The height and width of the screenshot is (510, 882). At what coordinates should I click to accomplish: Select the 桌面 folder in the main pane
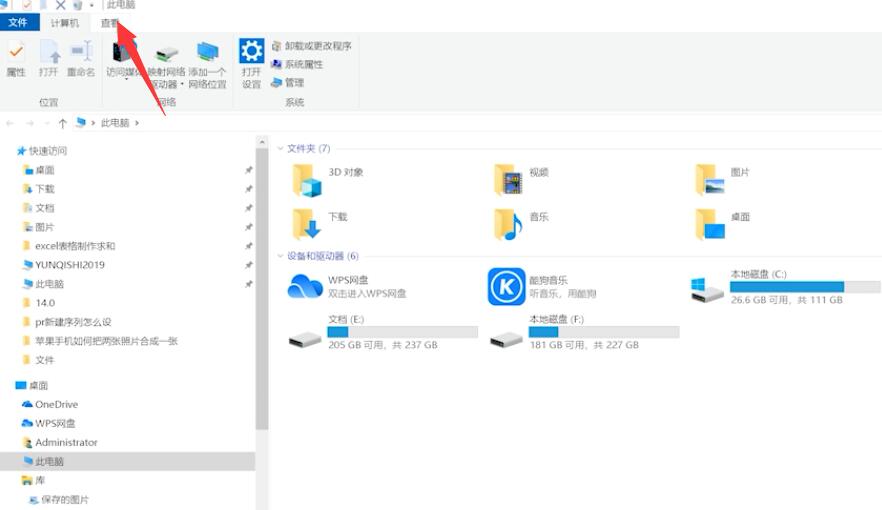[x=710, y=224]
